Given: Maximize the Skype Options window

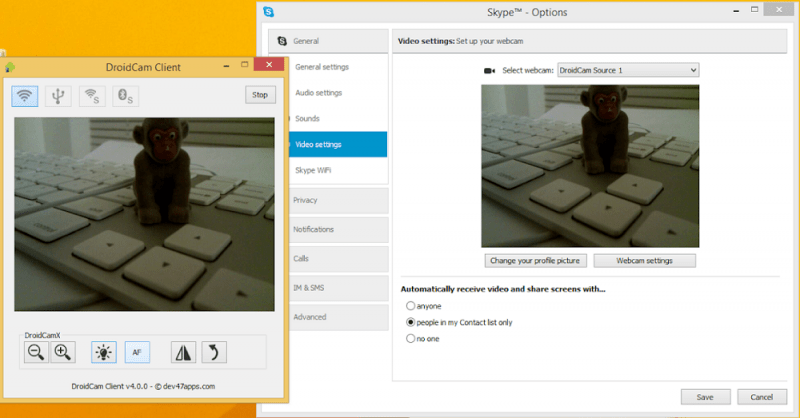Looking at the screenshot, I should coord(755,10).
